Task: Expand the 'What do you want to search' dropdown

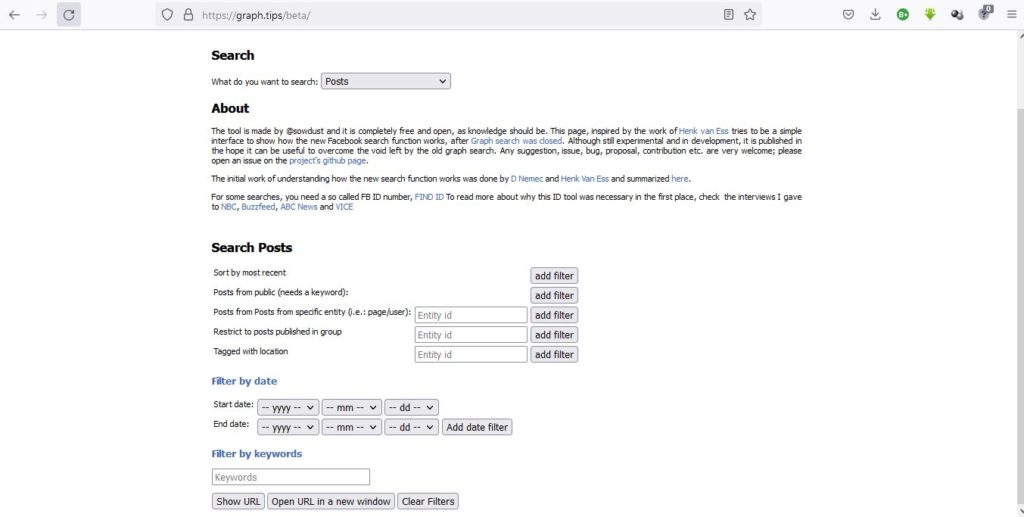Action: coord(385,81)
